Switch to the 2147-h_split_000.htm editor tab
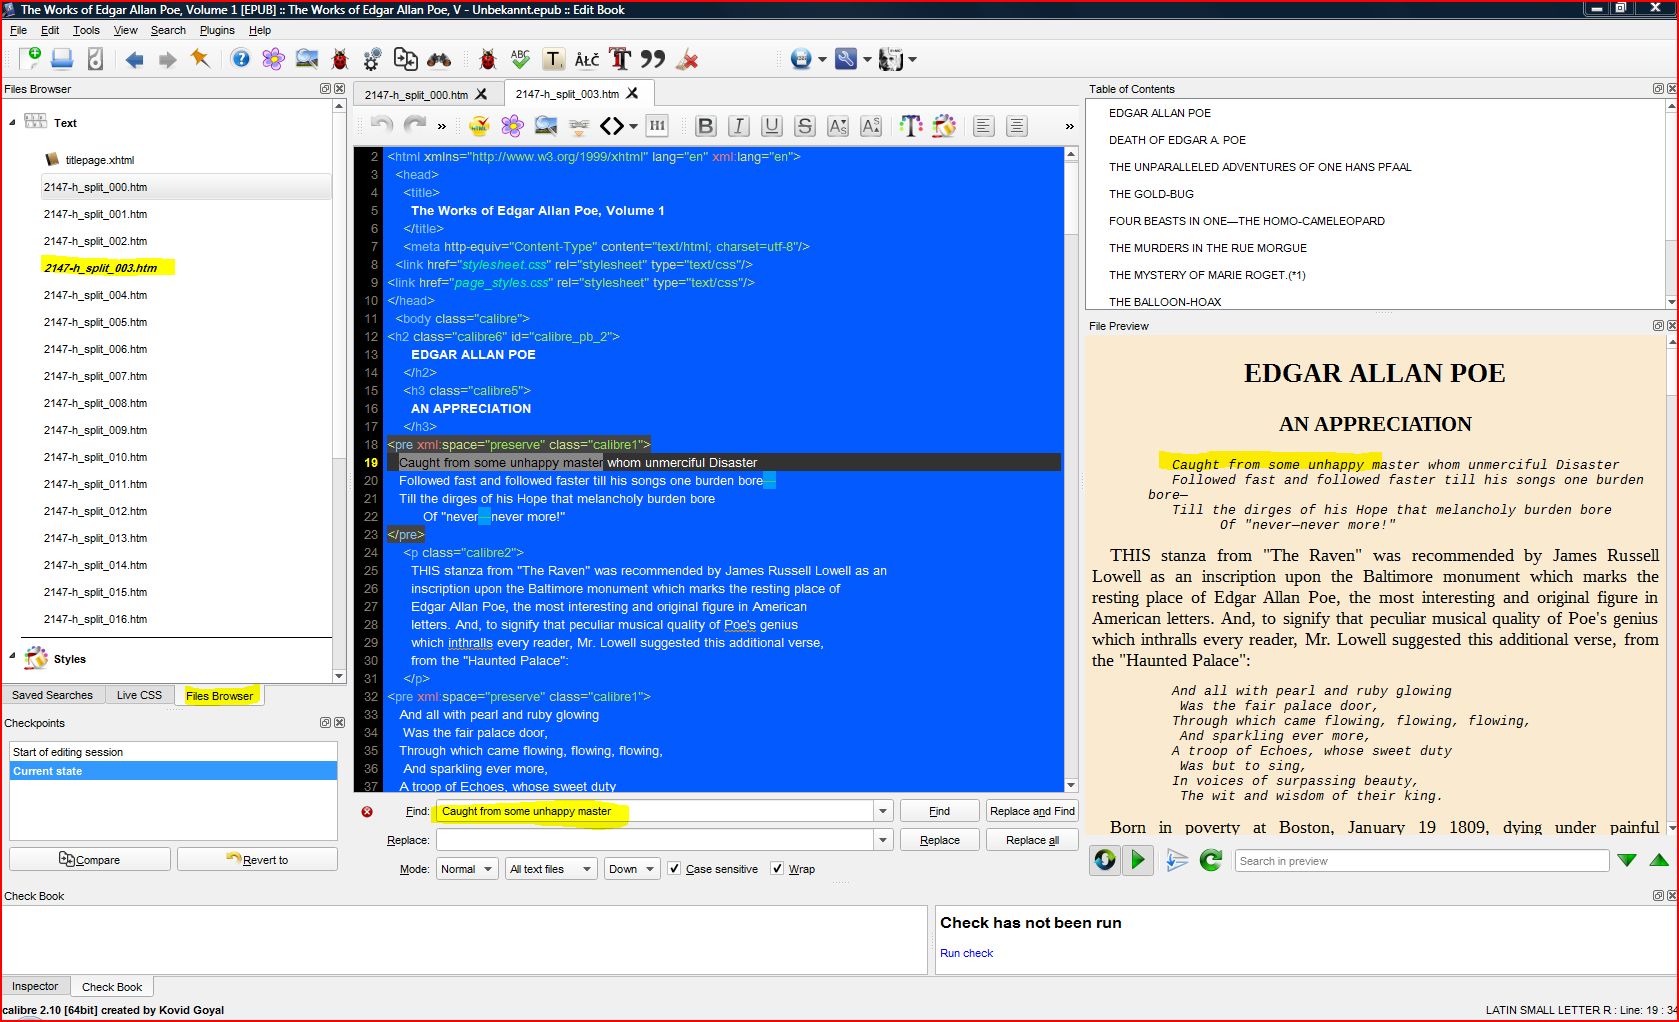This screenshot has width=1679, height=1022. [x=416, y=95]
